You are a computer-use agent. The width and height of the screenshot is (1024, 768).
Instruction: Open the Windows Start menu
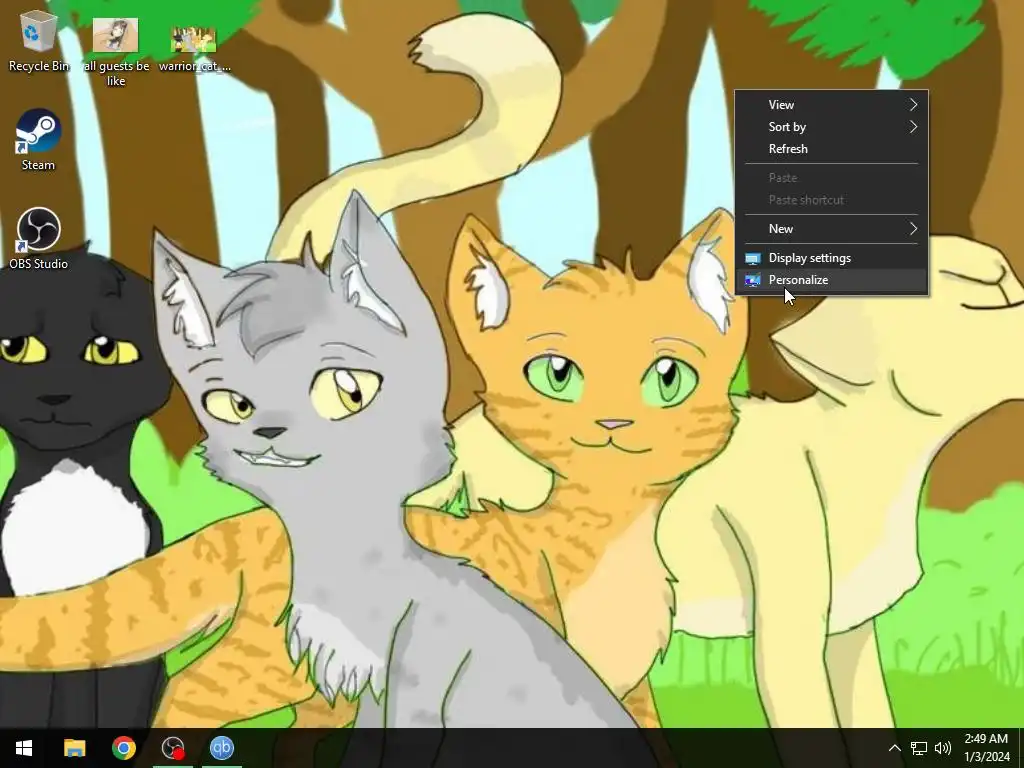coord(24,748)
